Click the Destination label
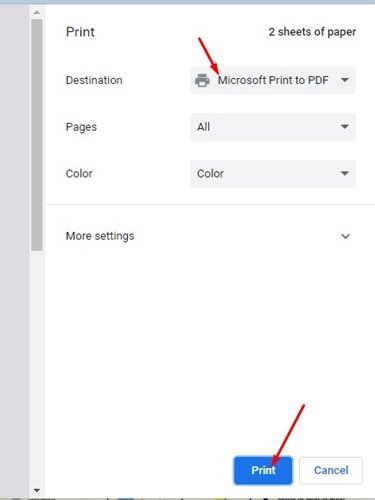Viewport: 375px width, 500px height. click(x=94, y=80)
